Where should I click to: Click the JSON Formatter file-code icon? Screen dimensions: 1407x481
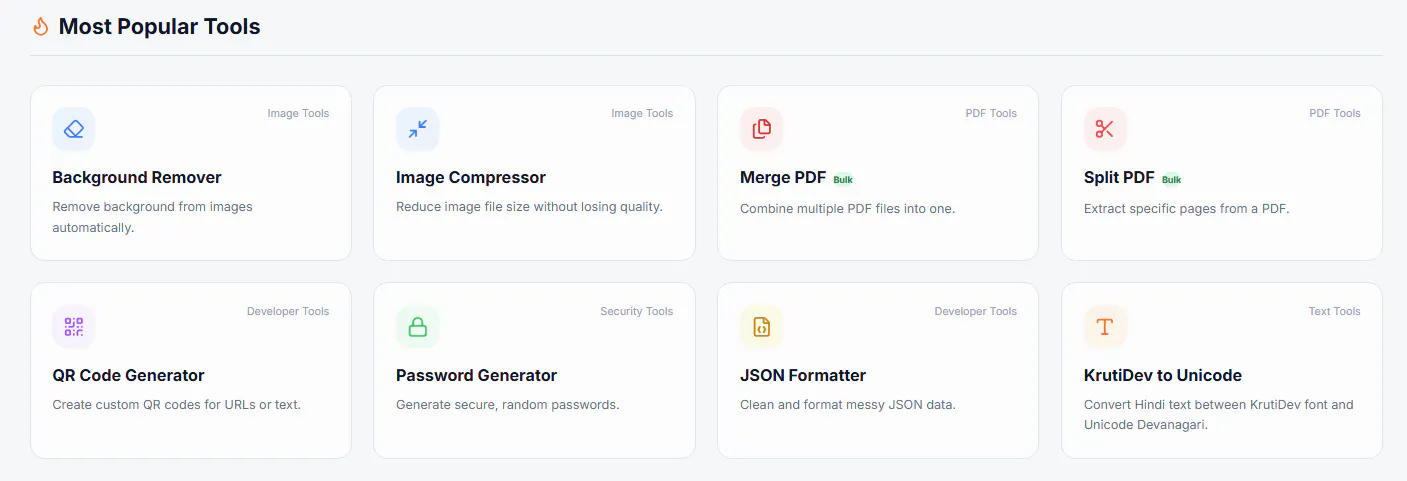tap(762, 327)
